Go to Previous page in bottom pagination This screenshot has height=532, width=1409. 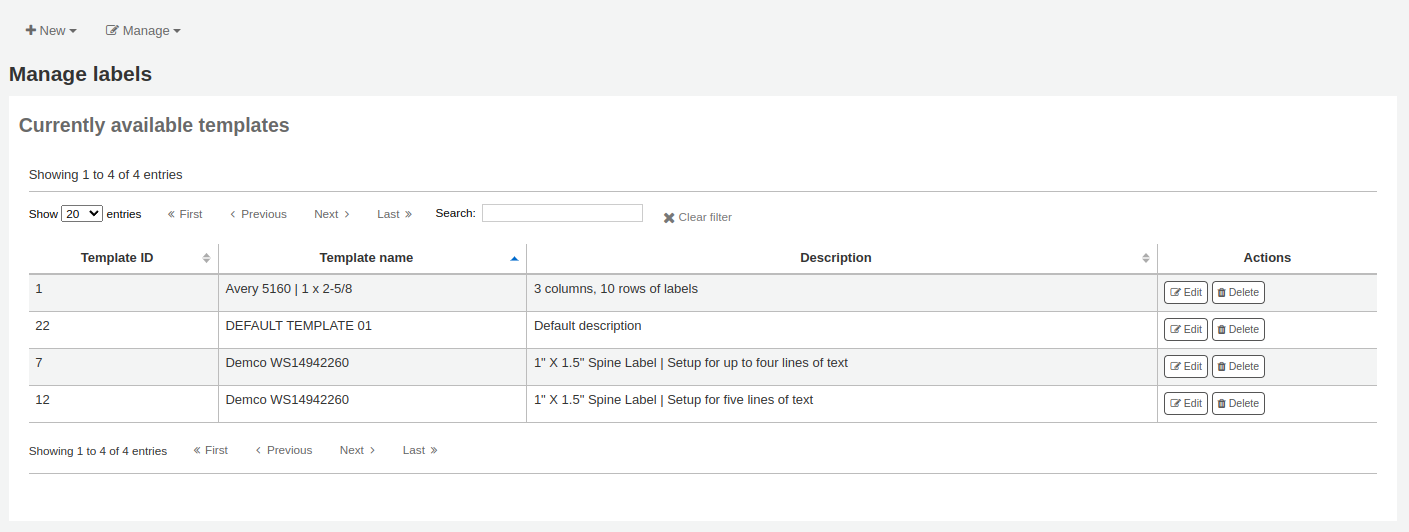pyautogui.click(x=284, y=450)
